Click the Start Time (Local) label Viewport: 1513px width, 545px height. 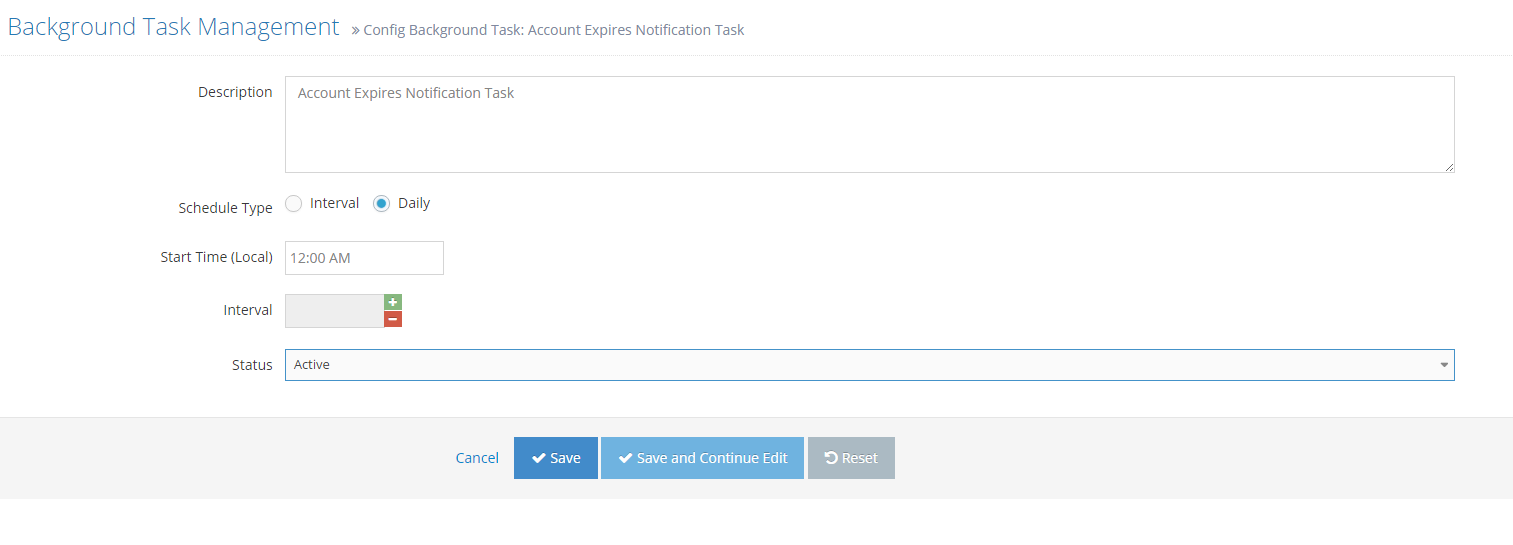[216, 257]
